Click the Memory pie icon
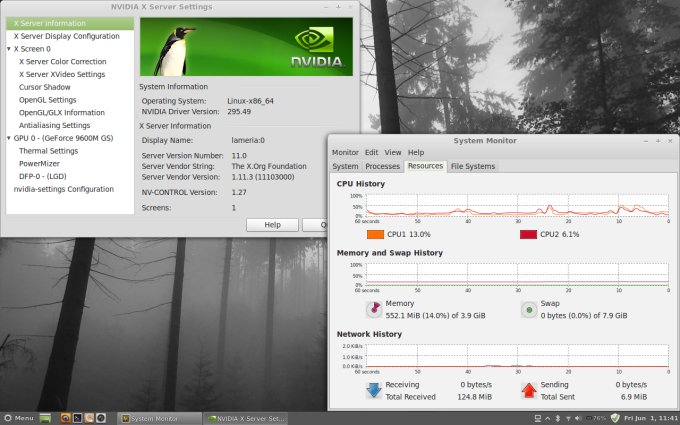 click(373, 309)
